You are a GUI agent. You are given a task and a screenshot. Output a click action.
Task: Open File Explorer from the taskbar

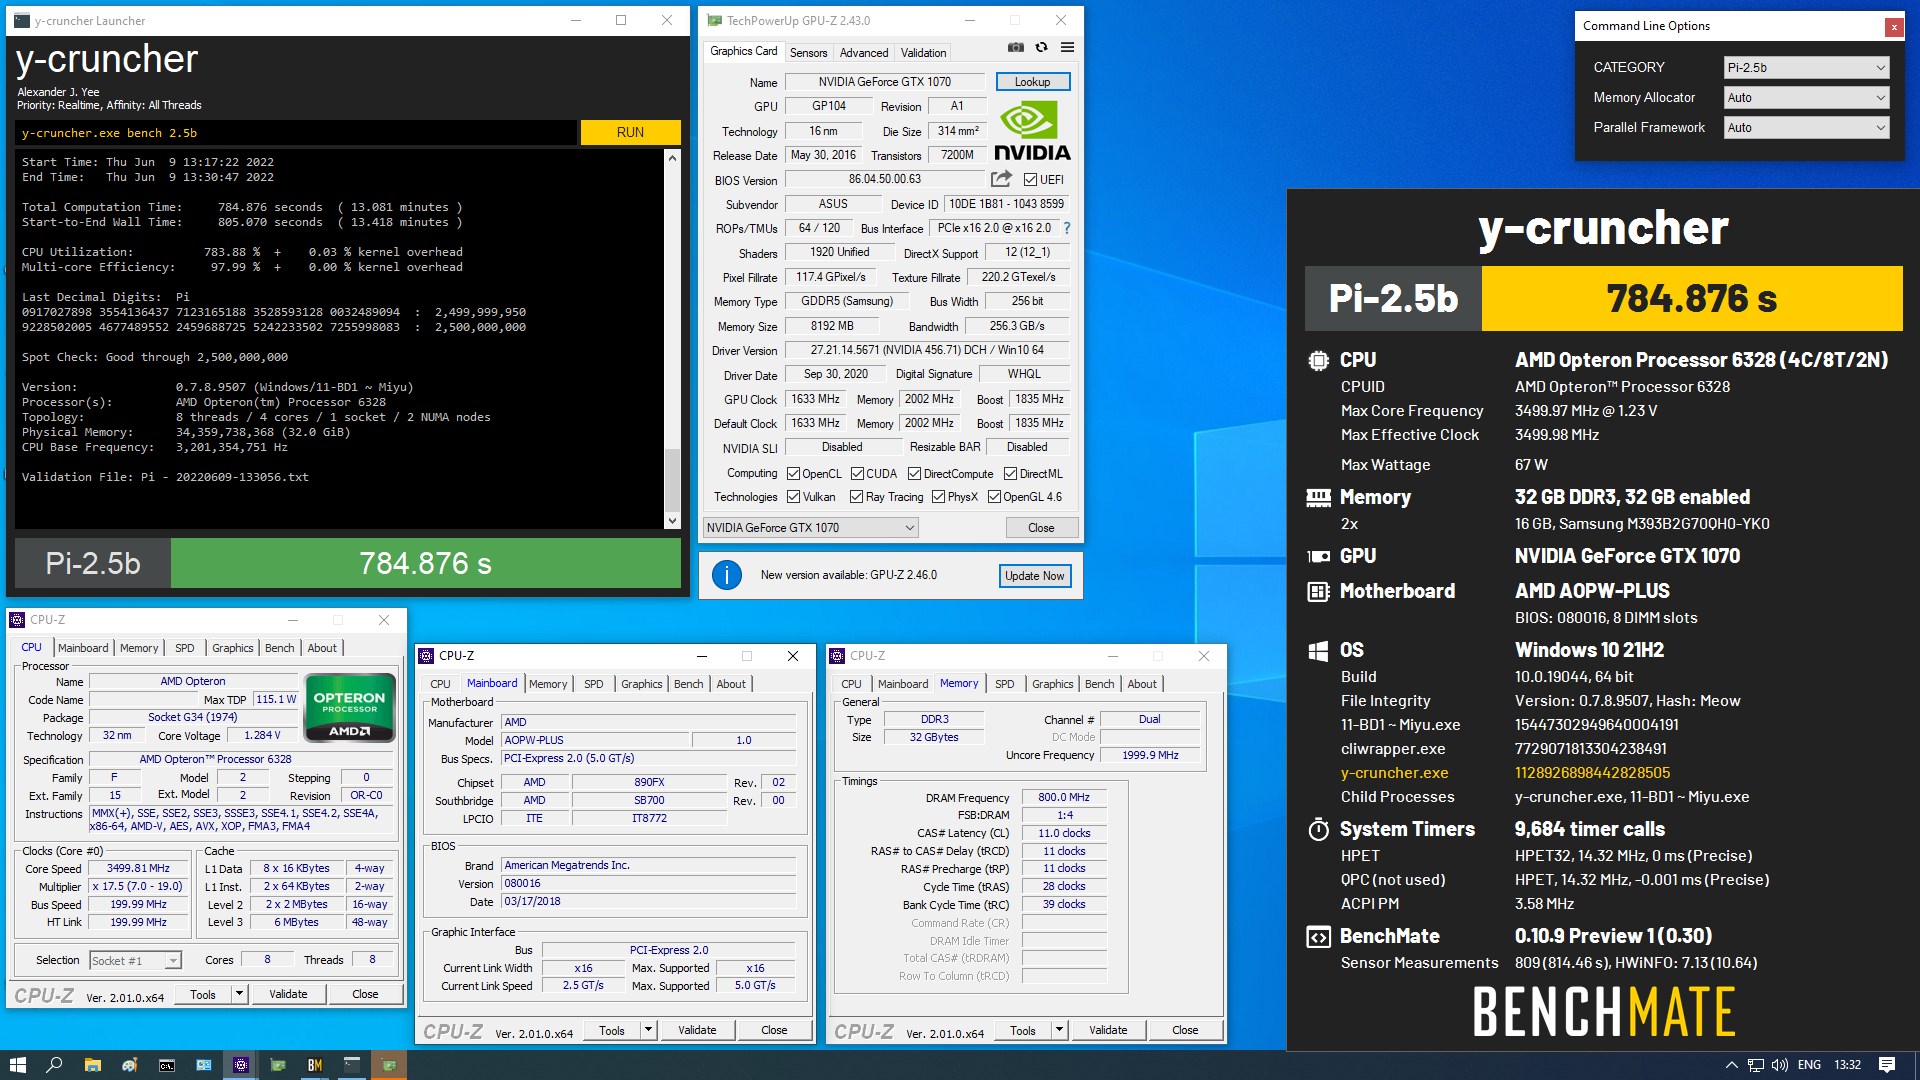(x=92, y=1065)
